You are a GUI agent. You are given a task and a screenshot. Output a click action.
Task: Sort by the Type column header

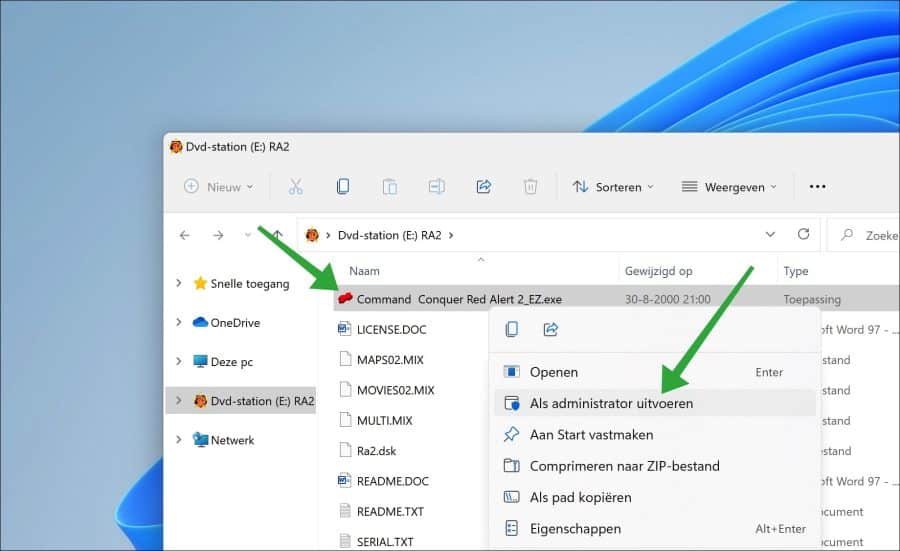(796, 271)
